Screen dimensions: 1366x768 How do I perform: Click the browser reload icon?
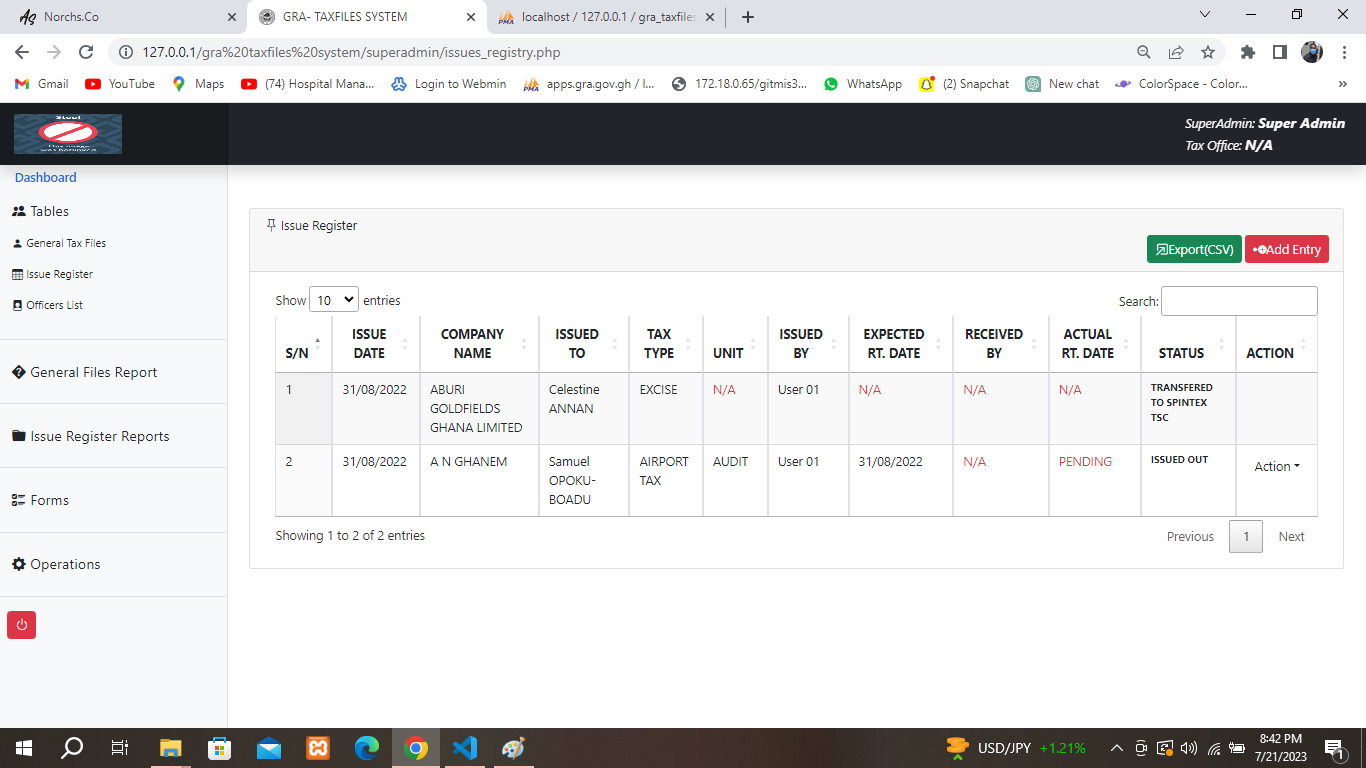tap(86, 52)
